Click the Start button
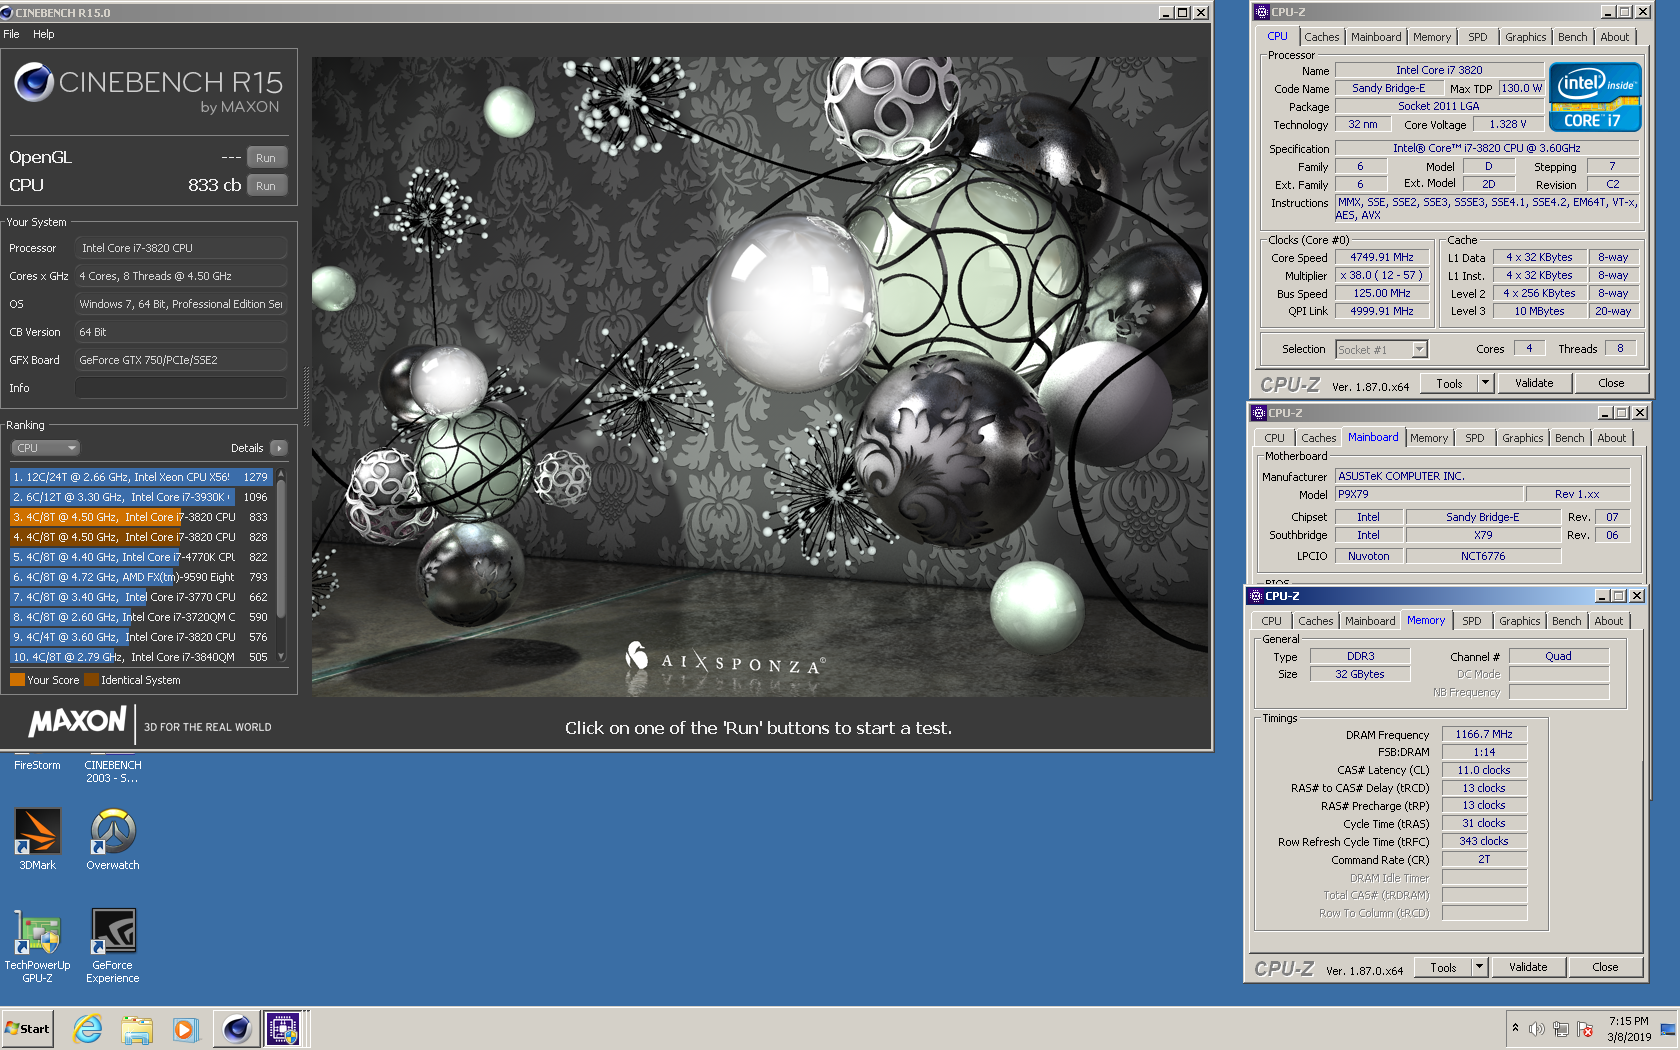1680x1050 pixels. pos(28,1029)
